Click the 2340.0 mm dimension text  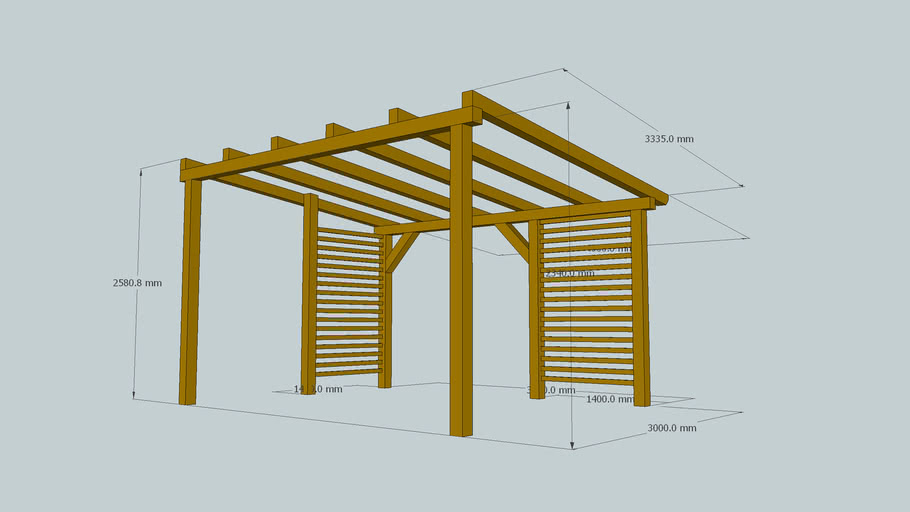pyautogui.click(x=570, y=273)
